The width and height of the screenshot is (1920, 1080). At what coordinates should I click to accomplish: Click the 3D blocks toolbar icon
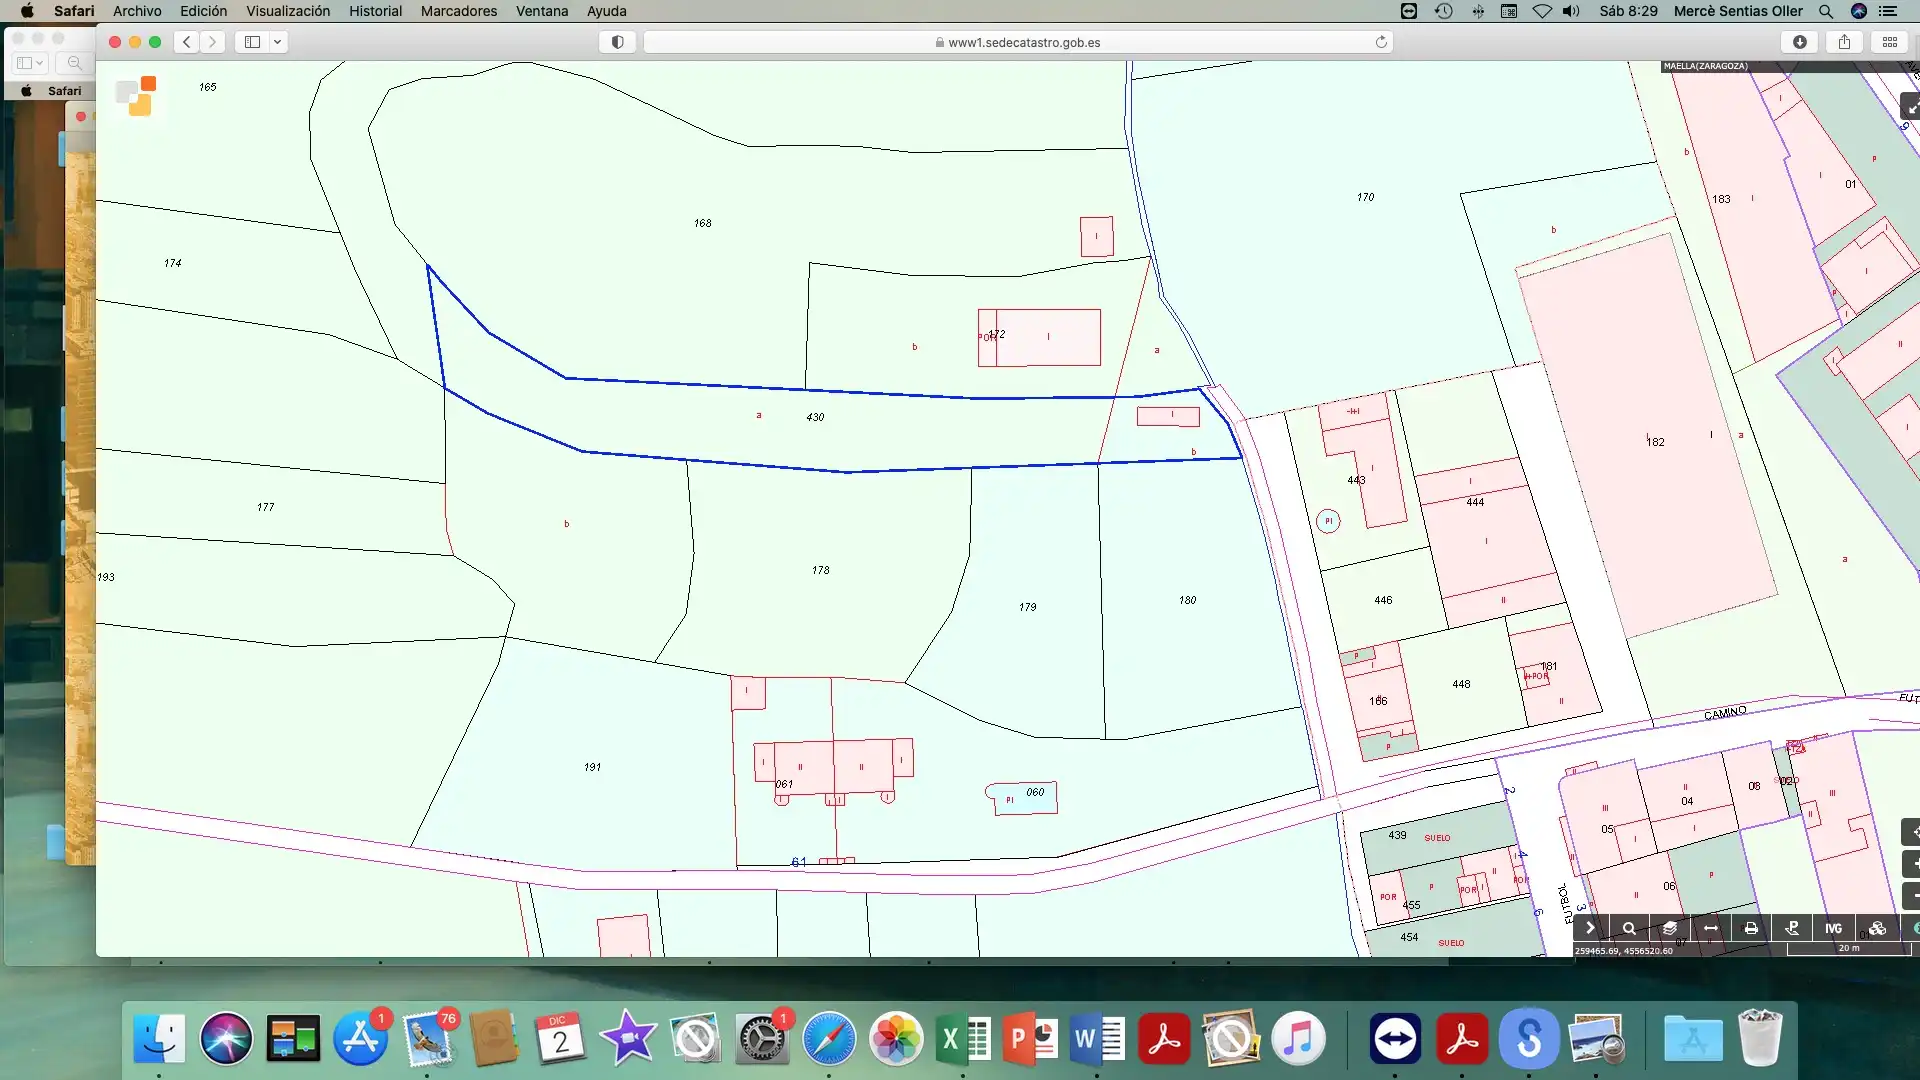1877,928
